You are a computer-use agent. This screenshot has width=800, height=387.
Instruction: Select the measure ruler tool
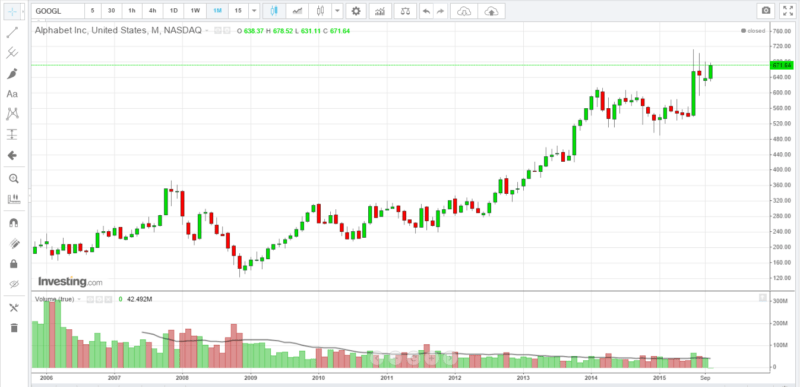pos(13,199)
